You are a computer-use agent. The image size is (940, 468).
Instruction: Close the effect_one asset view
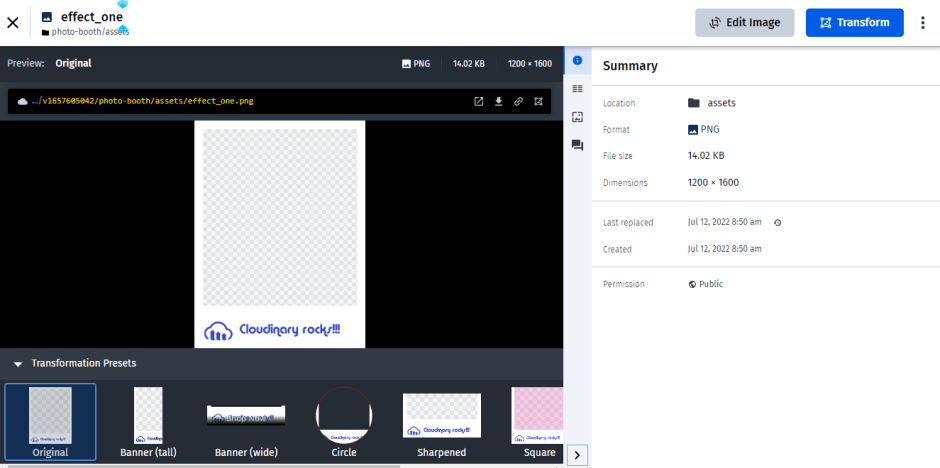pyautogui.click(x=13, y=23)
